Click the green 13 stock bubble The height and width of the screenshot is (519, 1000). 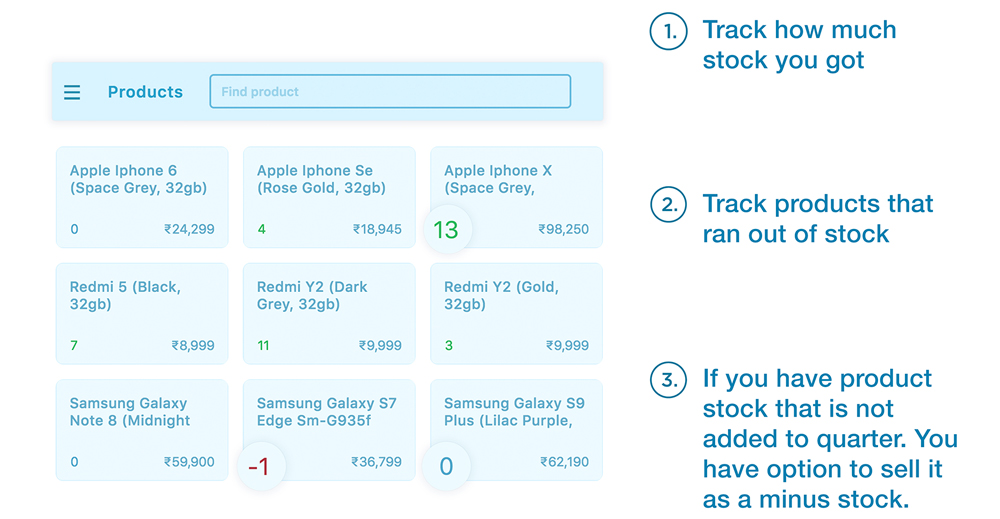pos(445,230)
